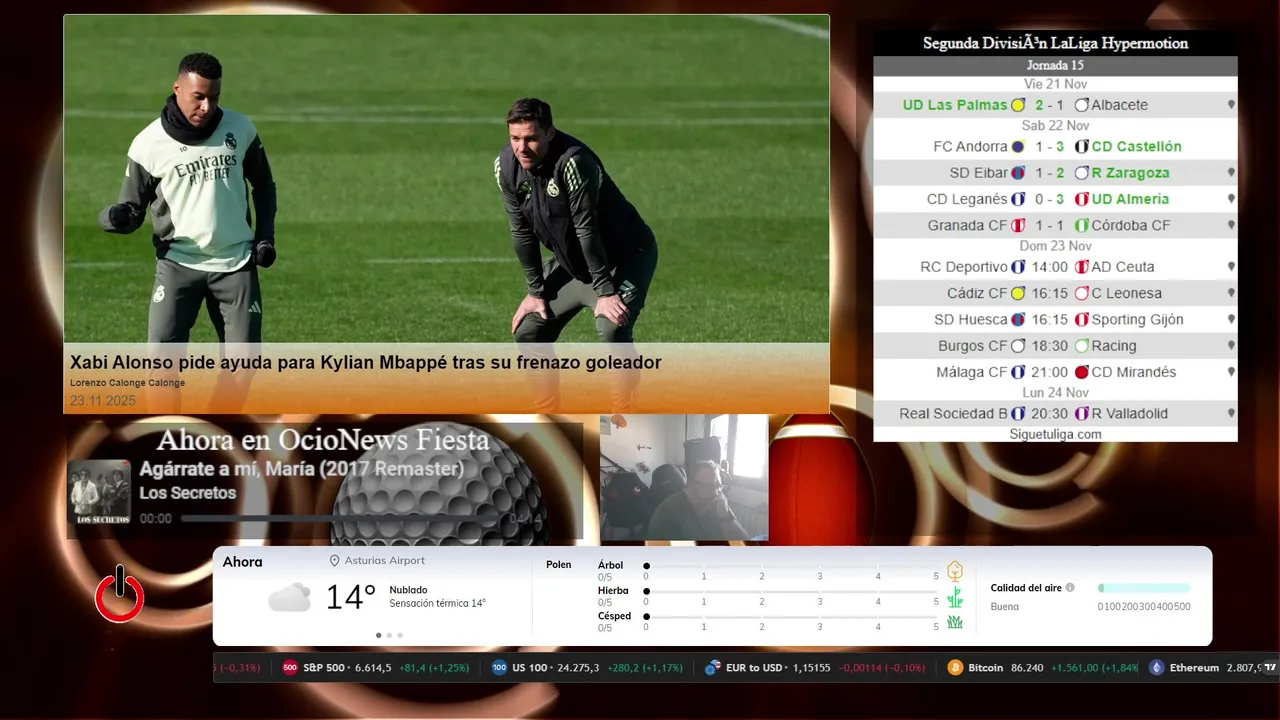Click the news date 23.11.2025
This screenshot has height=720, width=1280.
102,401
